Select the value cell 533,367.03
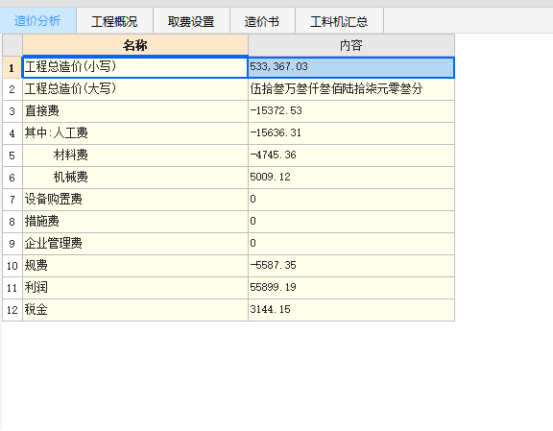Viewport: 553px width, 431px height. pos(351,67)
